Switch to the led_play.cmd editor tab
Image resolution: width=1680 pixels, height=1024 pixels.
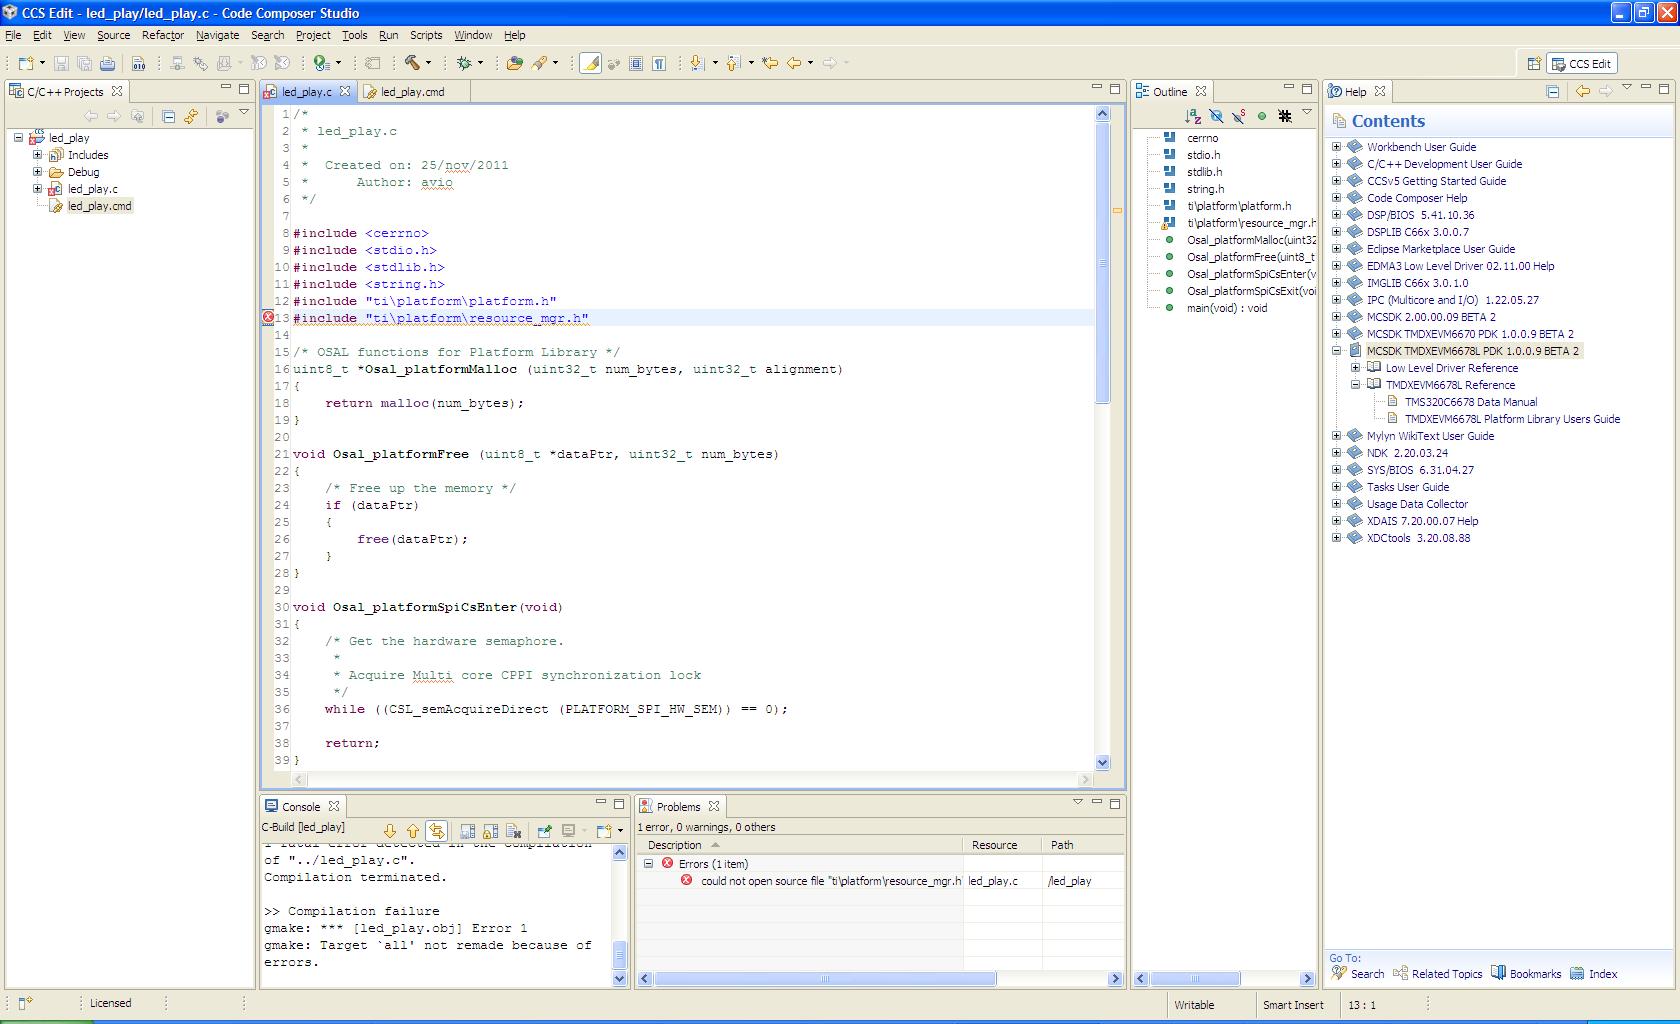[411, 92]
